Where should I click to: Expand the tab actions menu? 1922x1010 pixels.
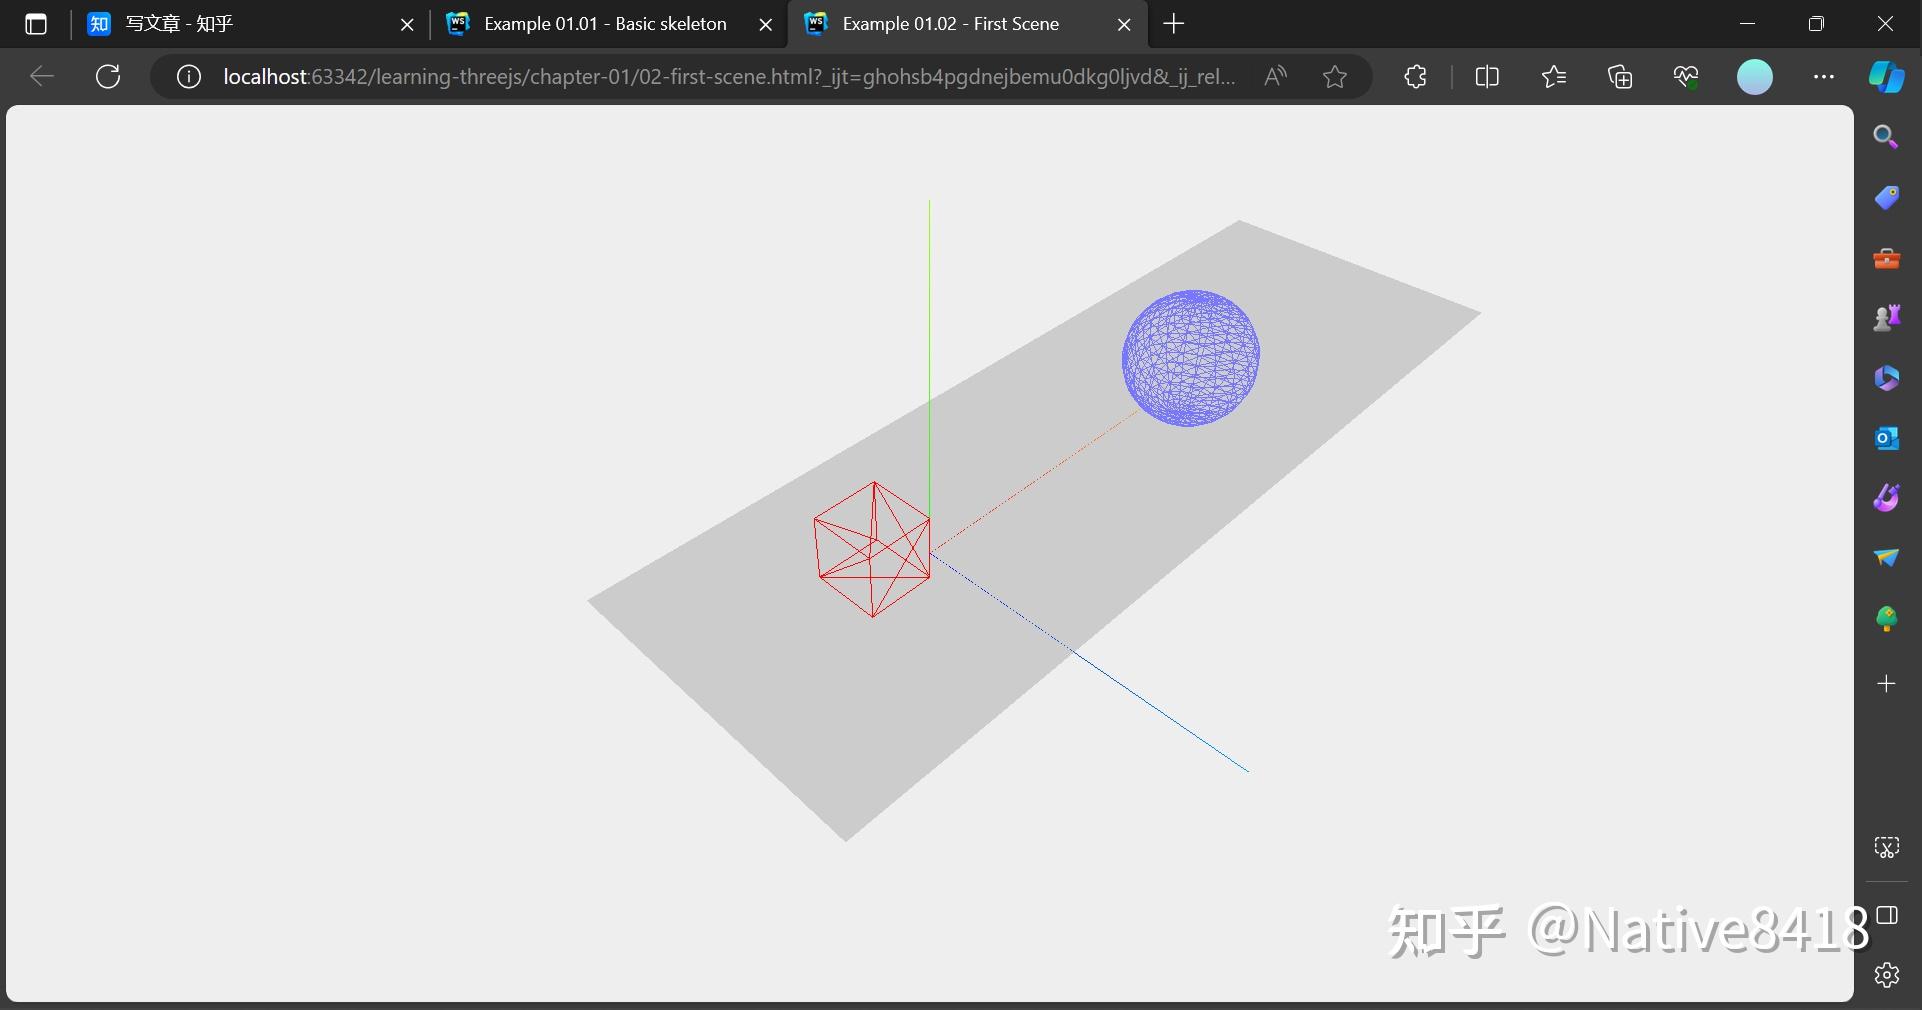[36, 24]
